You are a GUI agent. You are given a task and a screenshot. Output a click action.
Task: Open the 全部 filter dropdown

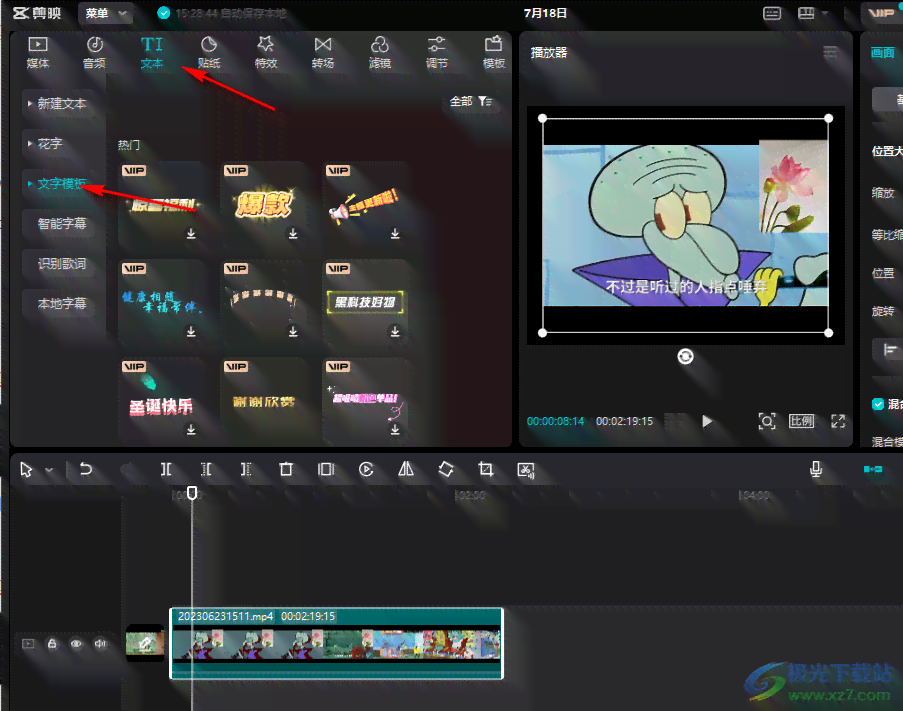pyautogui.click(x=471, y=101)
